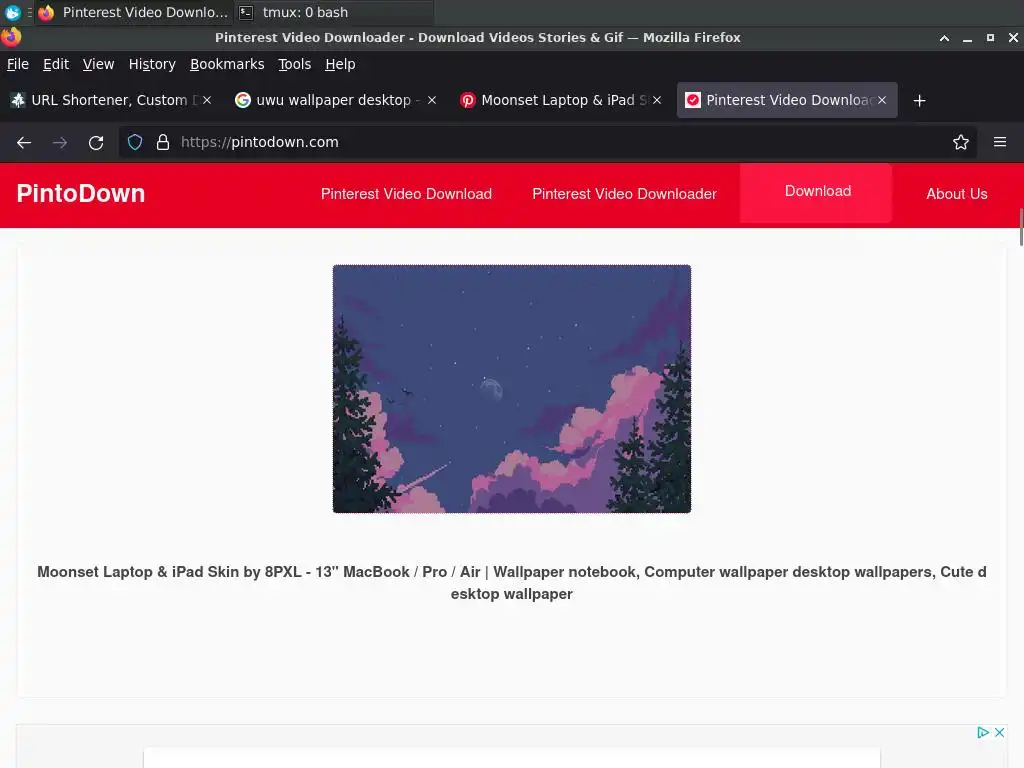This screenshot has width=1024, height=768.
Task: Go back using the browser back arrow
Action: coord(24,142)
